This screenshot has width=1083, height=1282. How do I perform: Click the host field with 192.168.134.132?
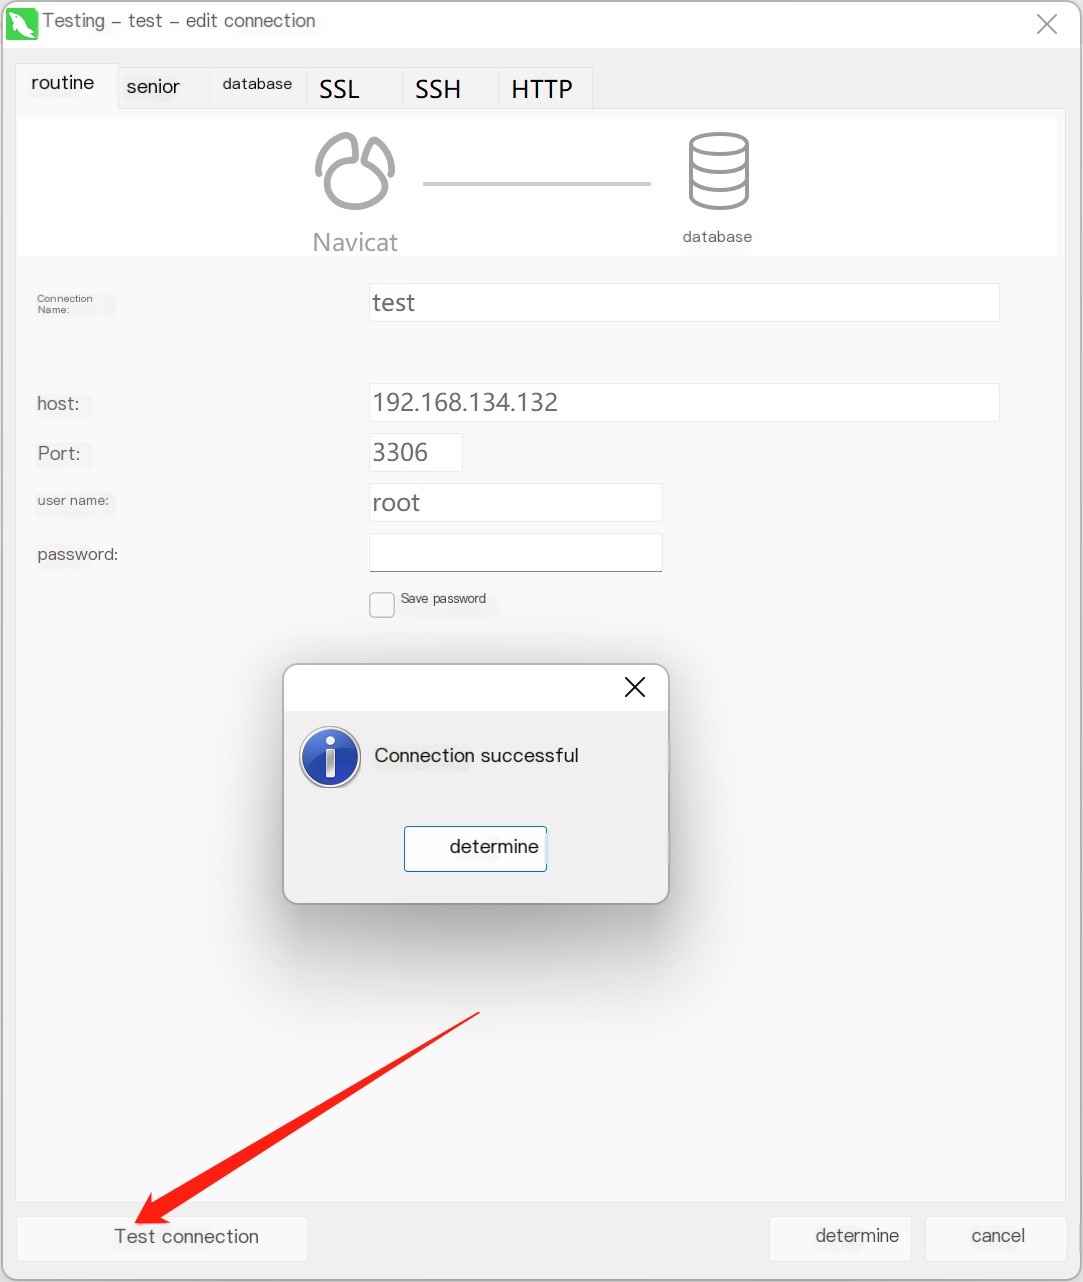pos(684,402)
